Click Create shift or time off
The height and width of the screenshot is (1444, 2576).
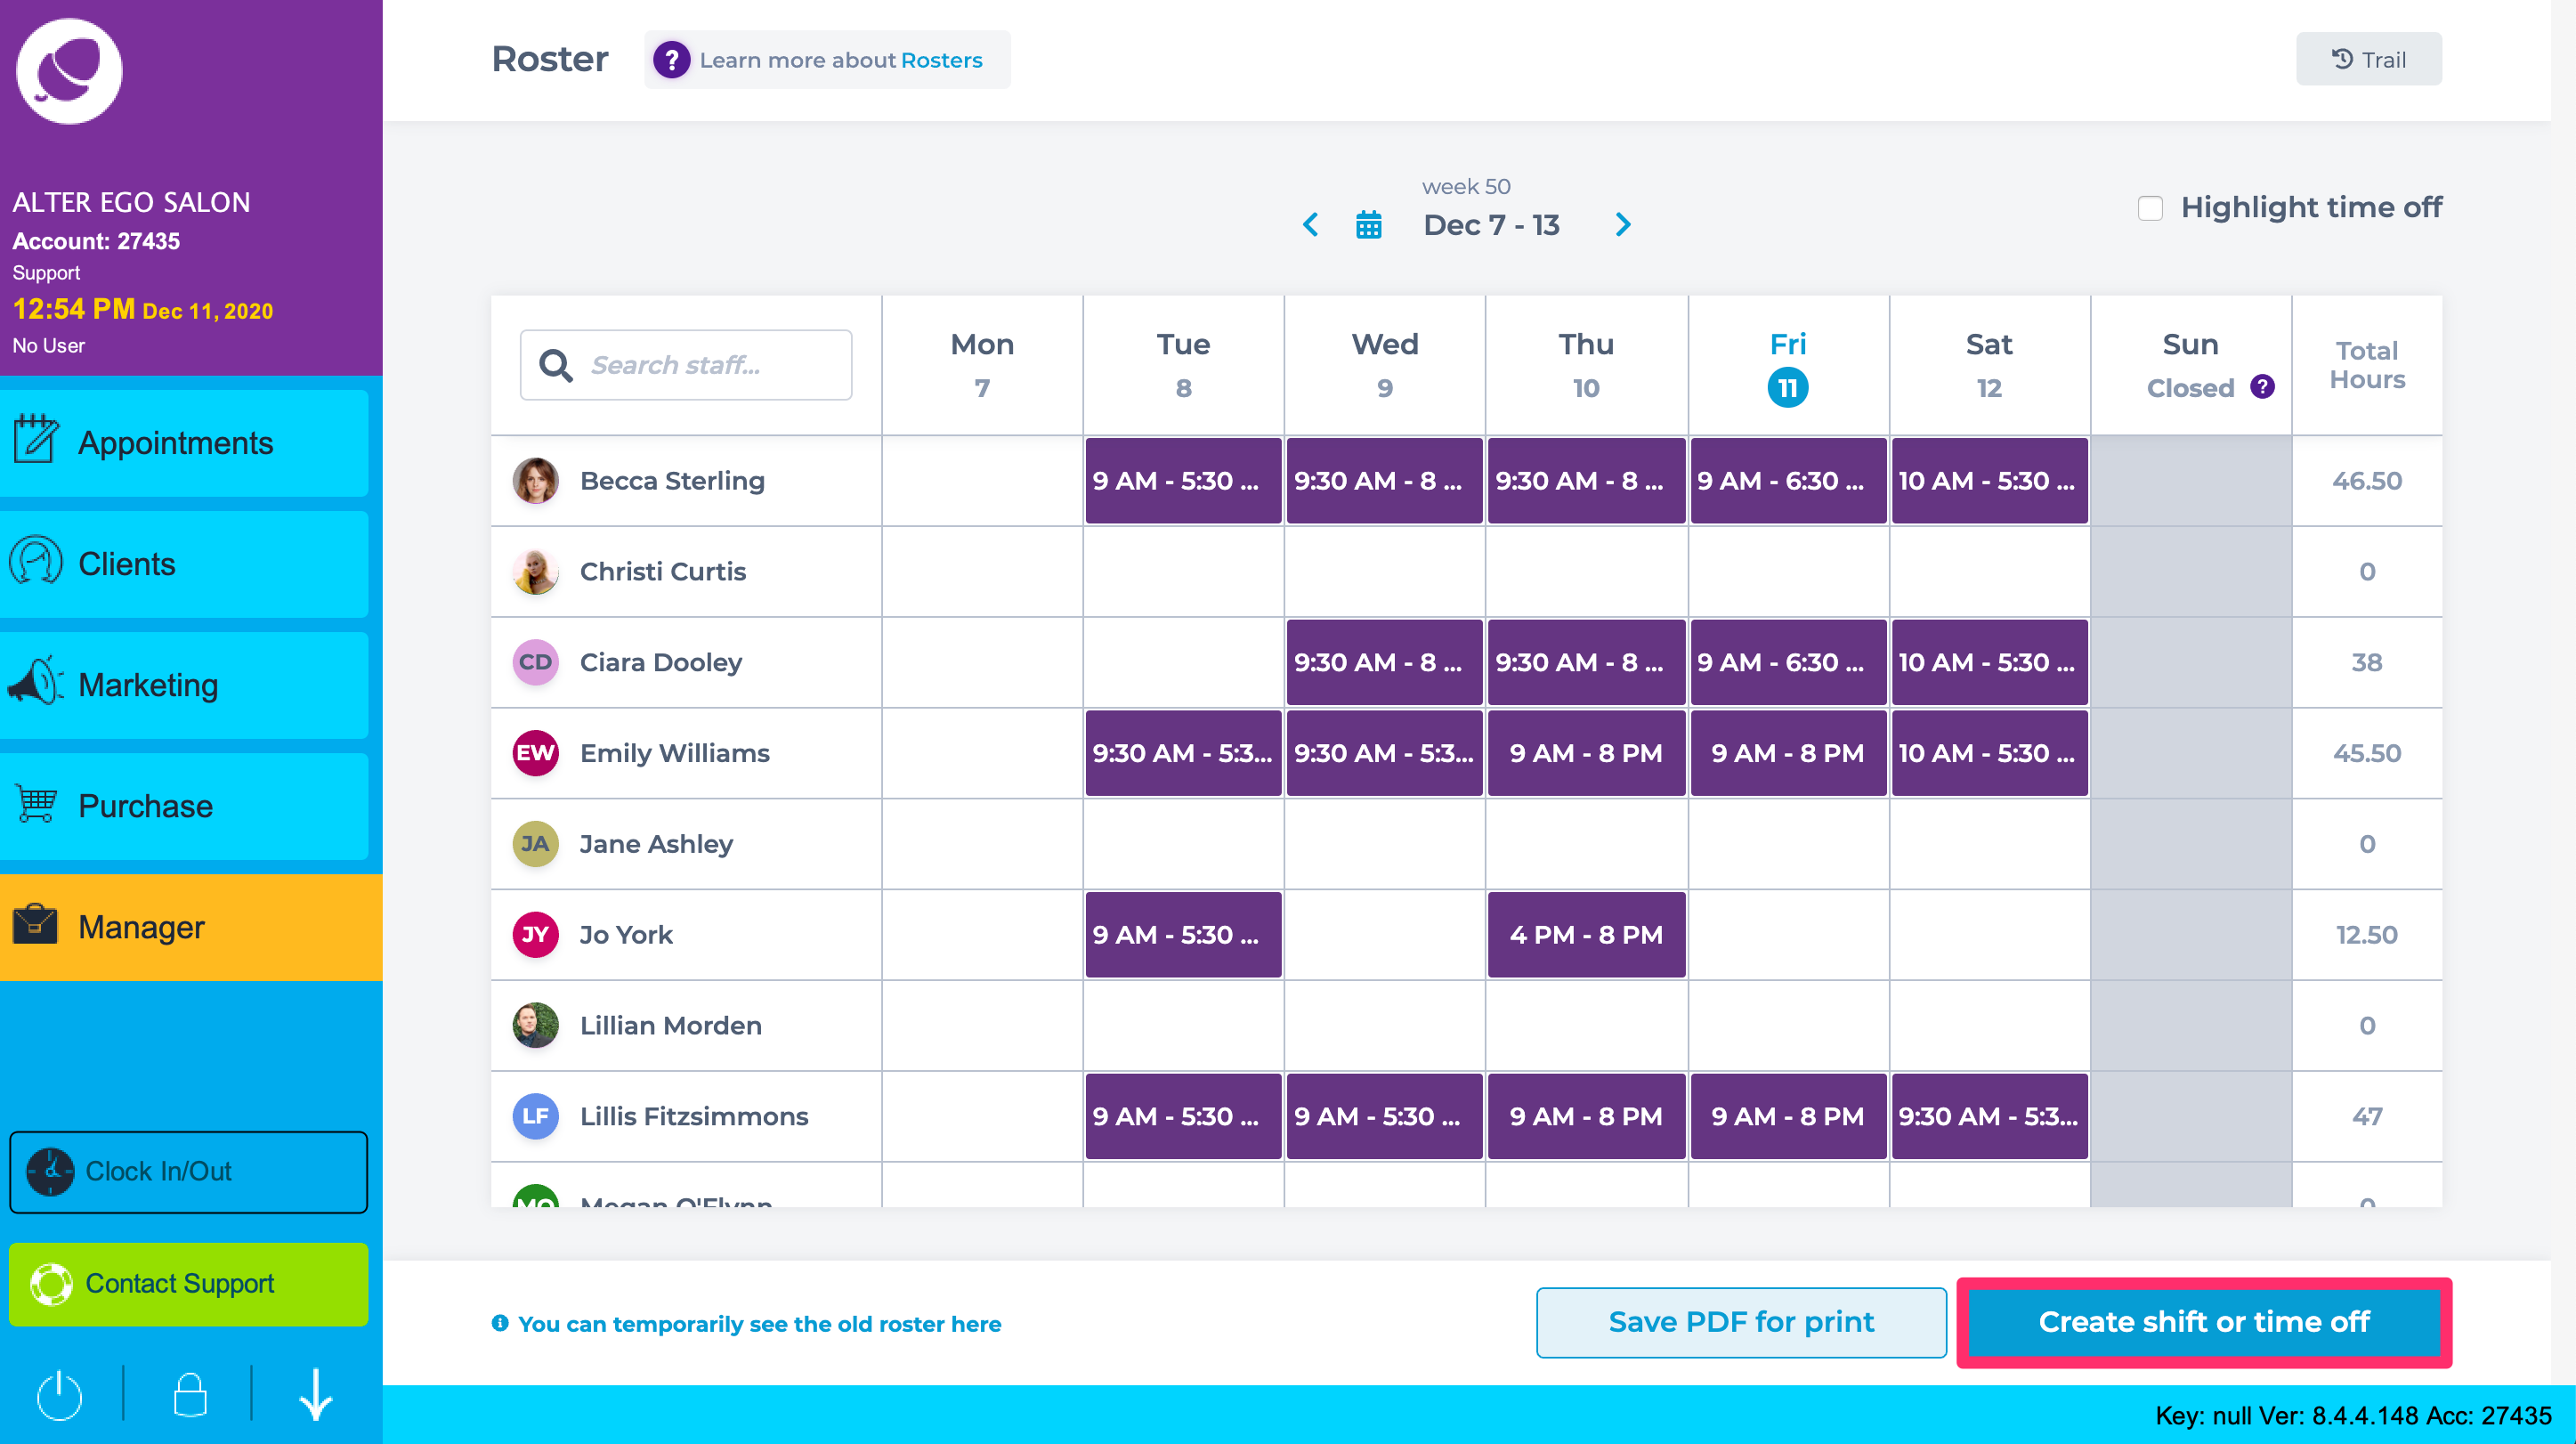(x=2203, y=1322)
